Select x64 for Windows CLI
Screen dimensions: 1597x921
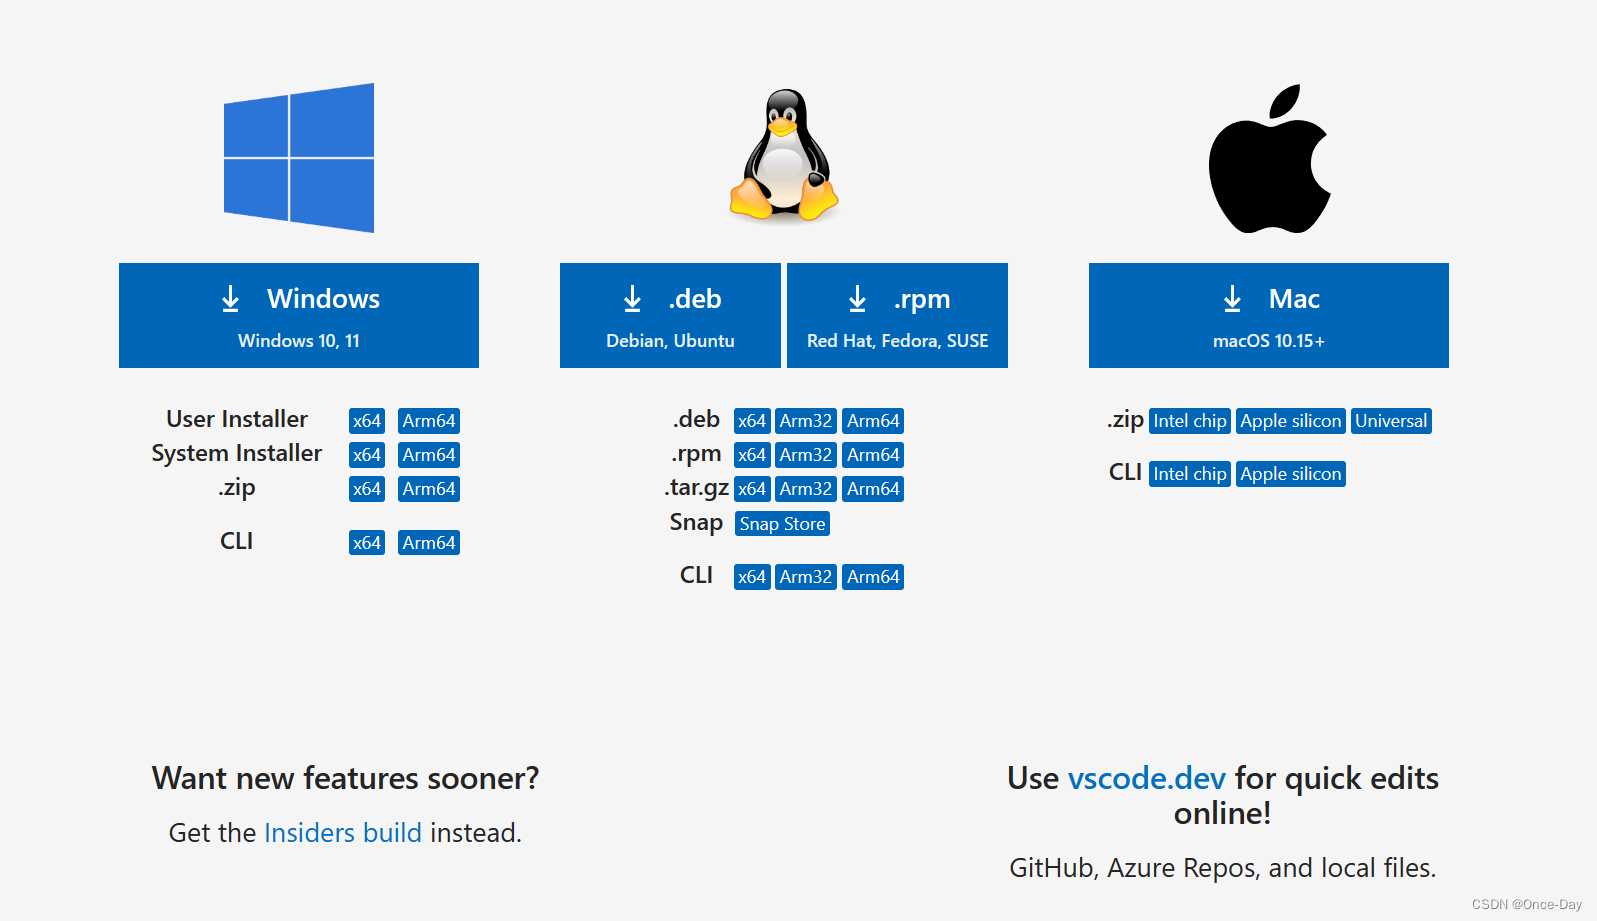(x=367, y=543)
